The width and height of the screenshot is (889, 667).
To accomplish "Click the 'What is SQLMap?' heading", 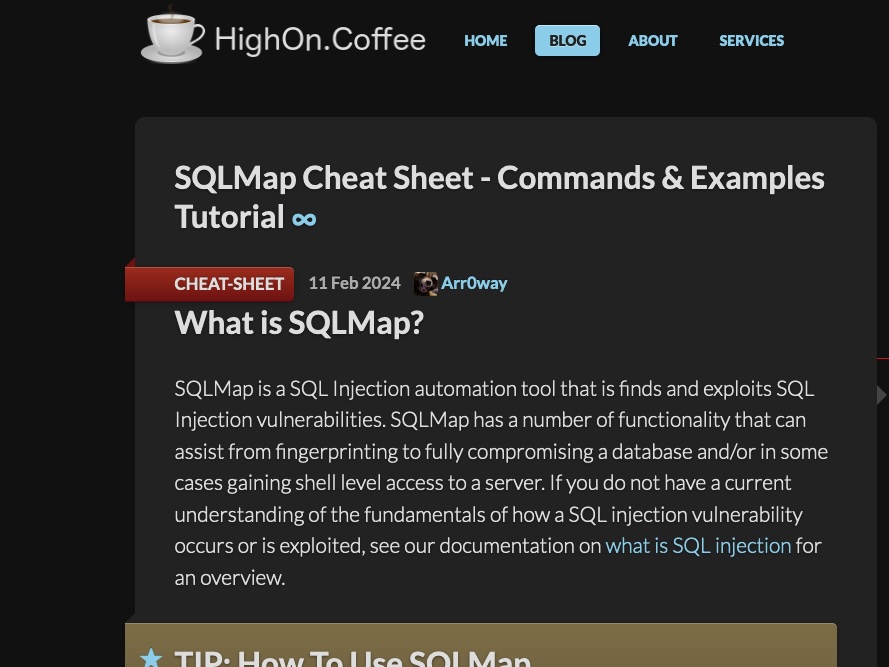I will [x=299, y=323].
